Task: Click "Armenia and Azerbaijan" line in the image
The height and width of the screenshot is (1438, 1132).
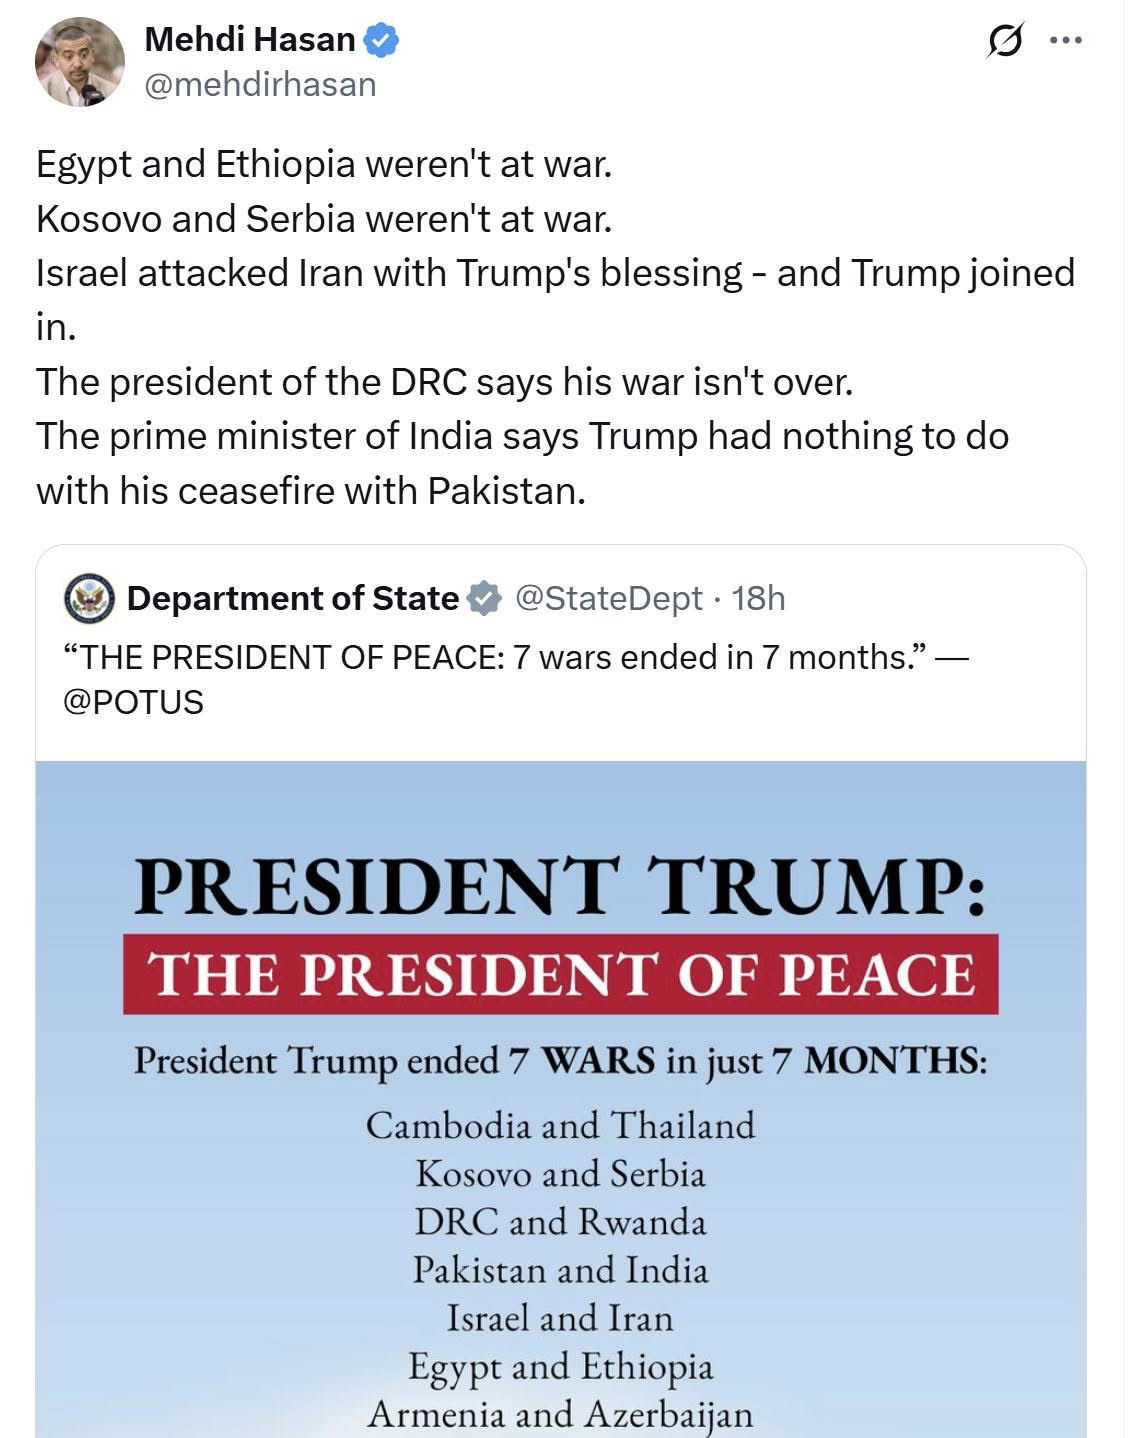Action: pyautogui.click(x=560, y=1414)
